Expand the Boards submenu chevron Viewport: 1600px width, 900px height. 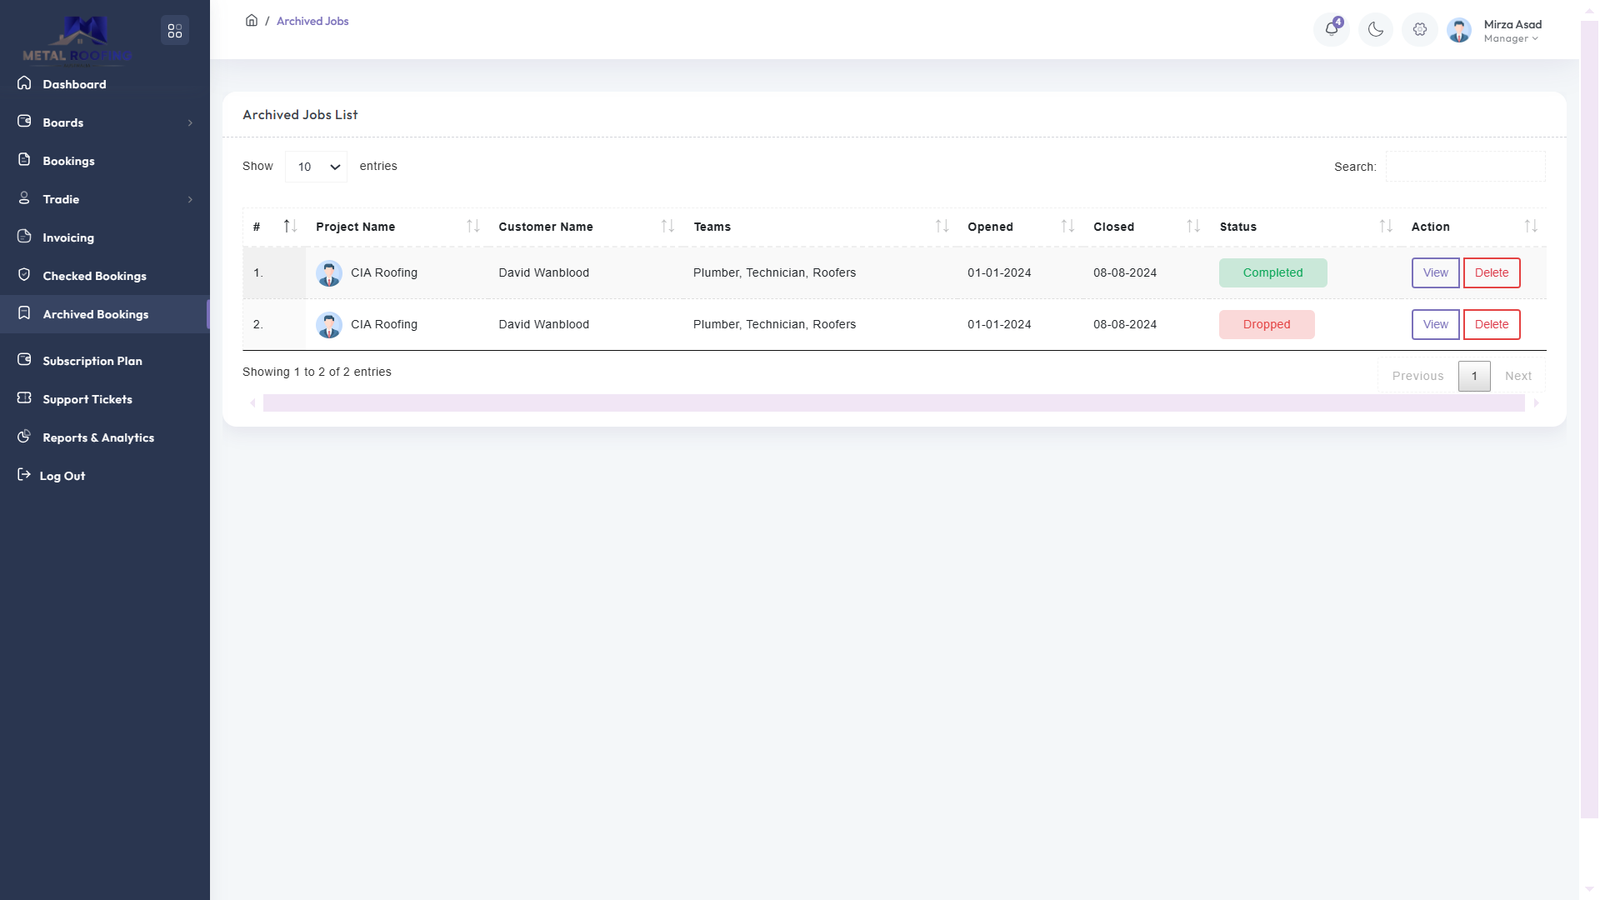[190, 123]
